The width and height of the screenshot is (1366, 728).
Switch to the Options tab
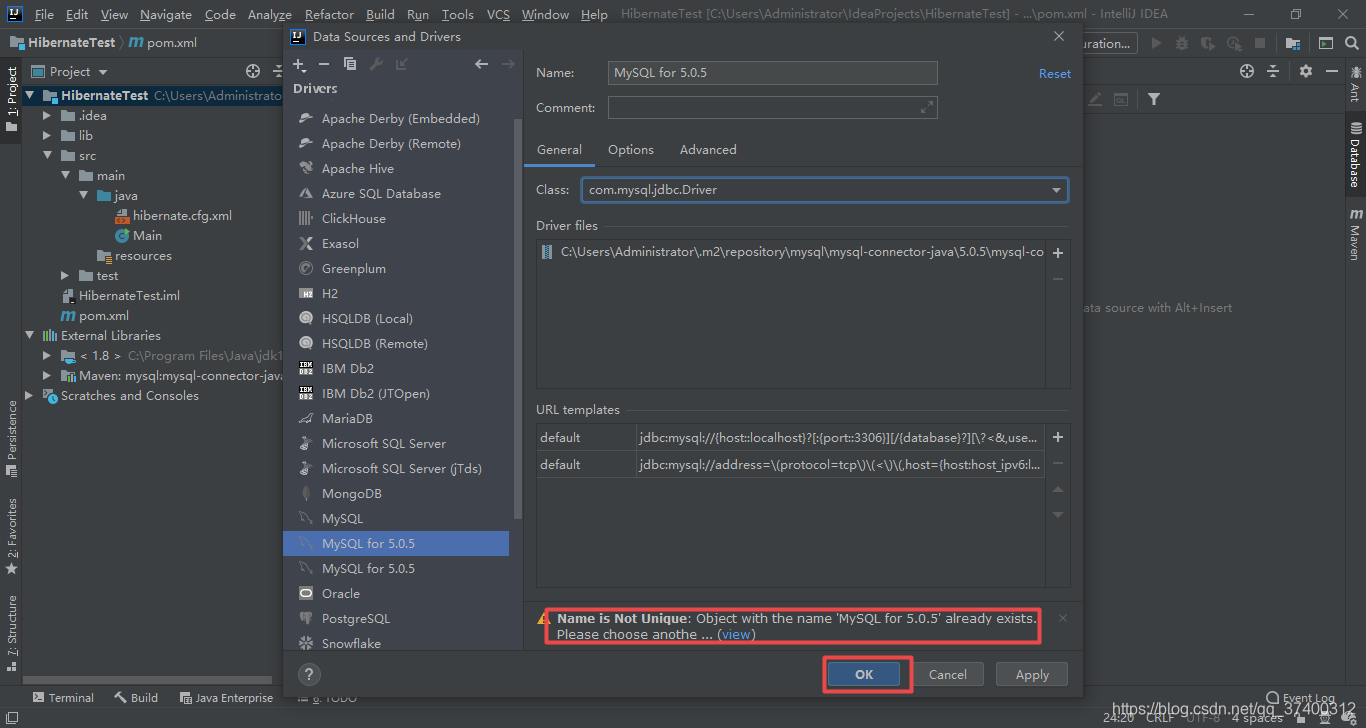631,149
